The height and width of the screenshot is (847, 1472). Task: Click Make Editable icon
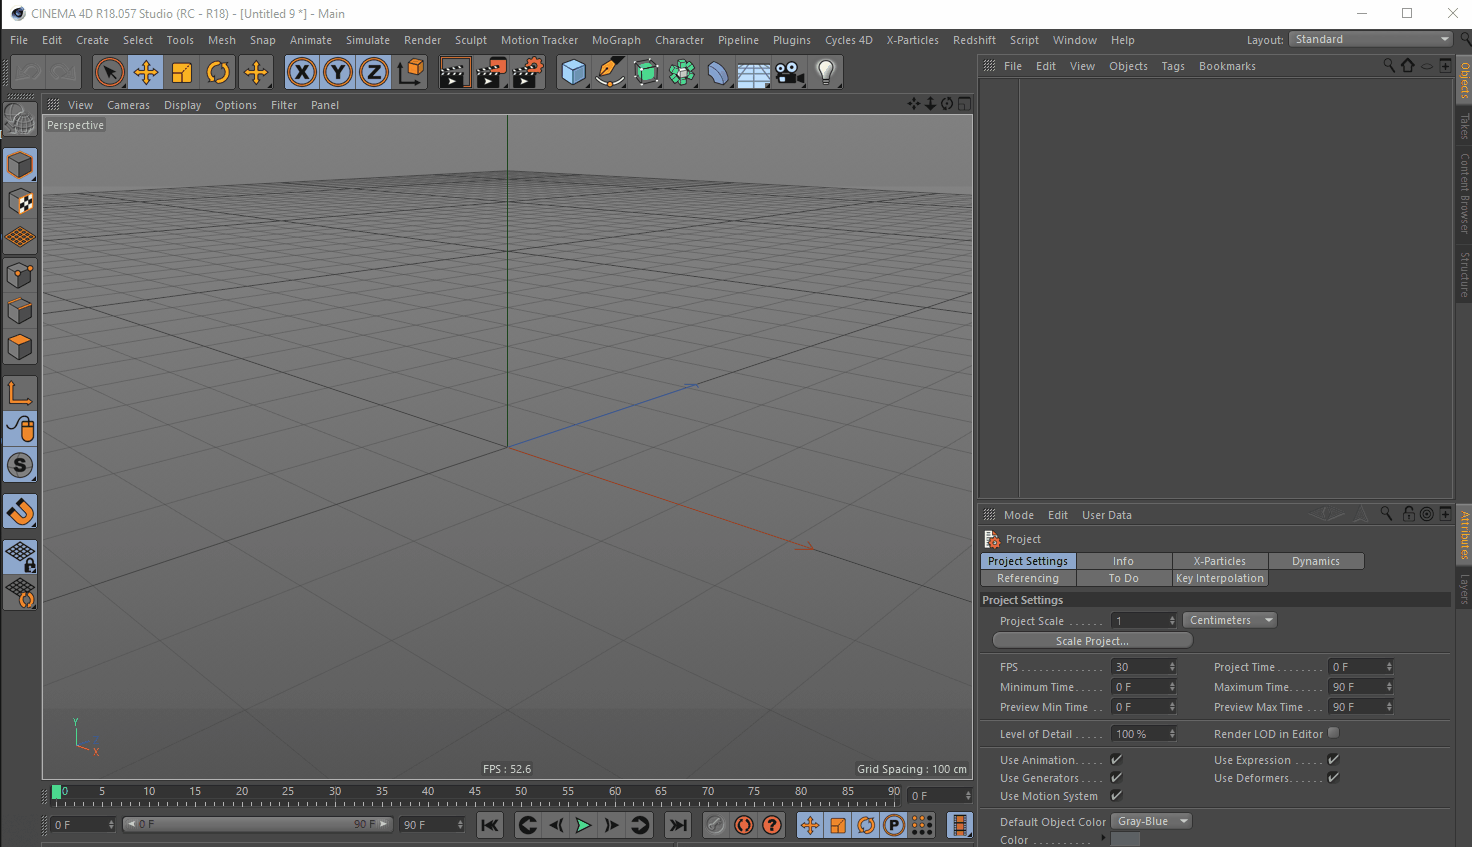[20, 119]
